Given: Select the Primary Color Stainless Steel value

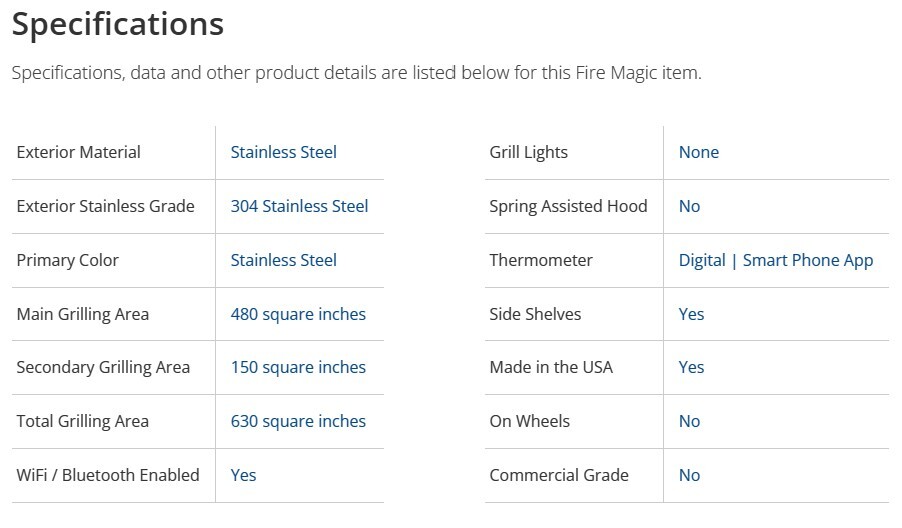Looking at the screenshot, I should tap(283, 260).
